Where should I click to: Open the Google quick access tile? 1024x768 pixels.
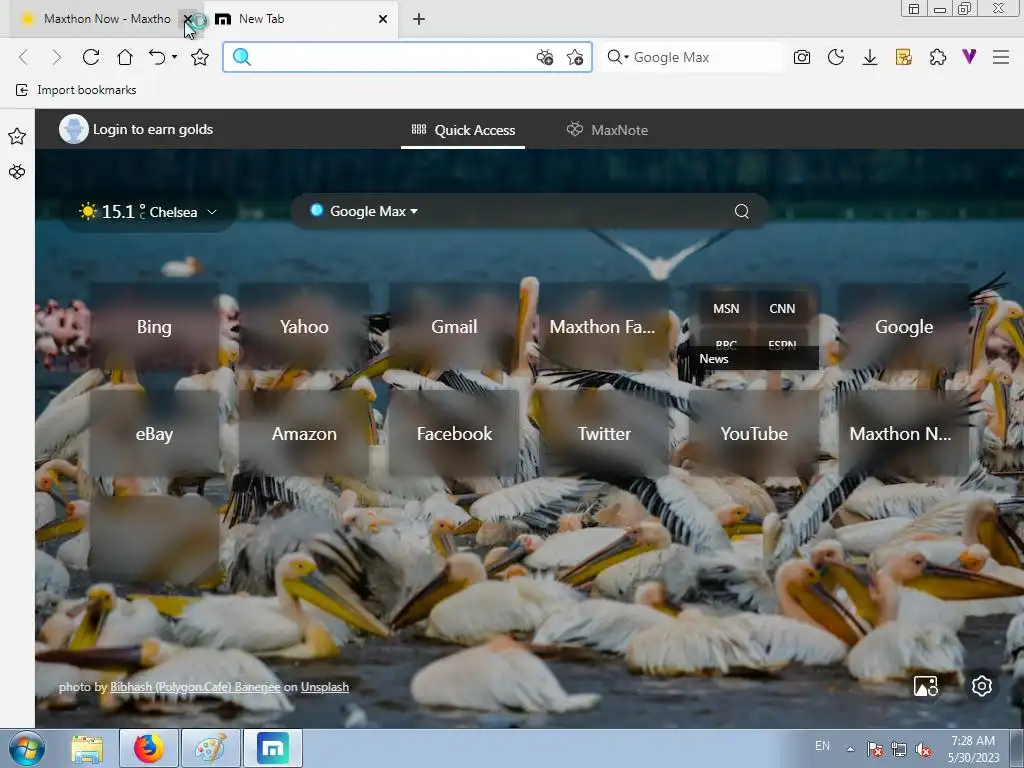click(904, 327)
